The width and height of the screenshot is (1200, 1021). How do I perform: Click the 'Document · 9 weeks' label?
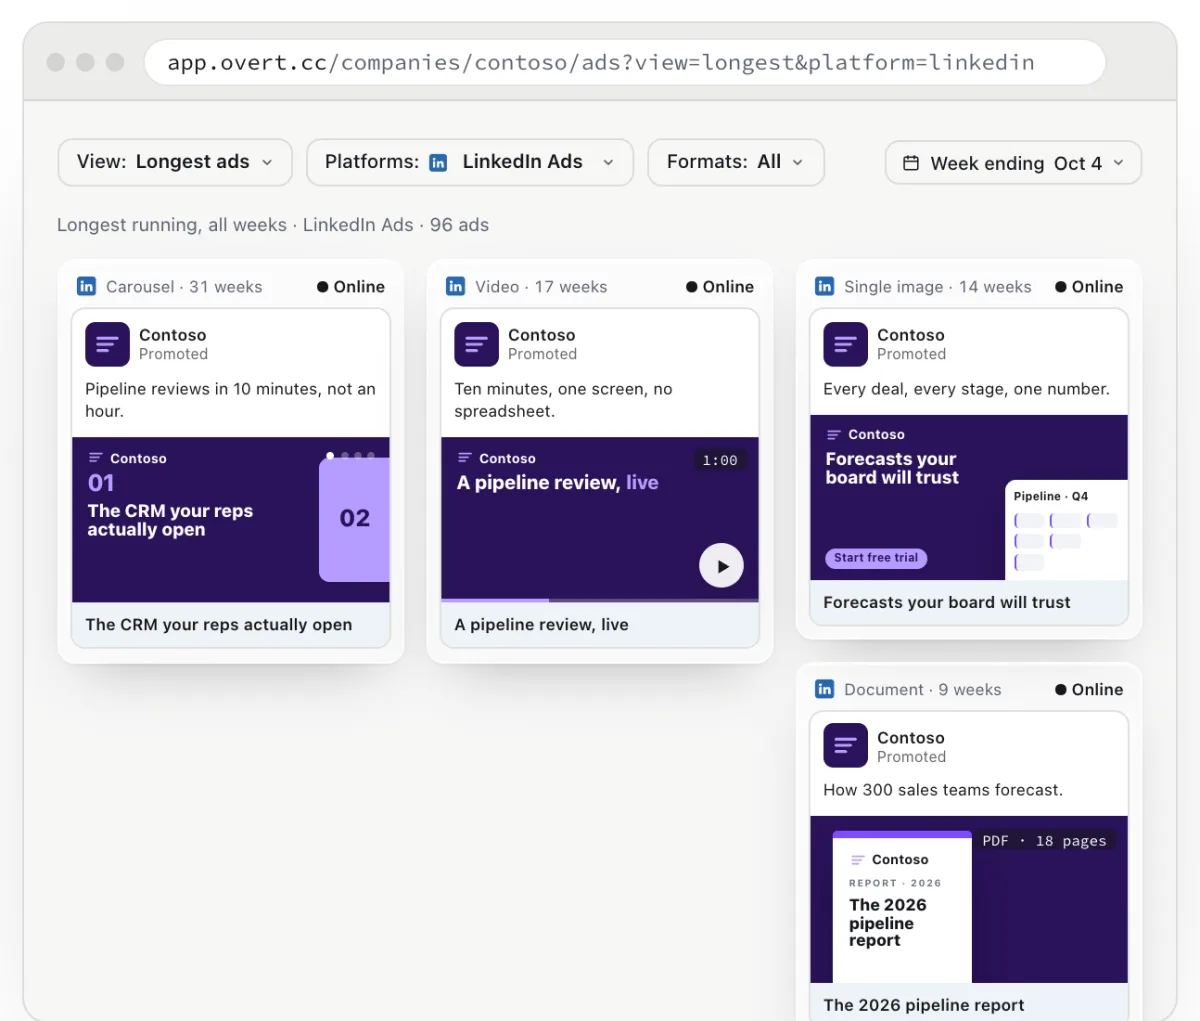[x=923, y=690]
